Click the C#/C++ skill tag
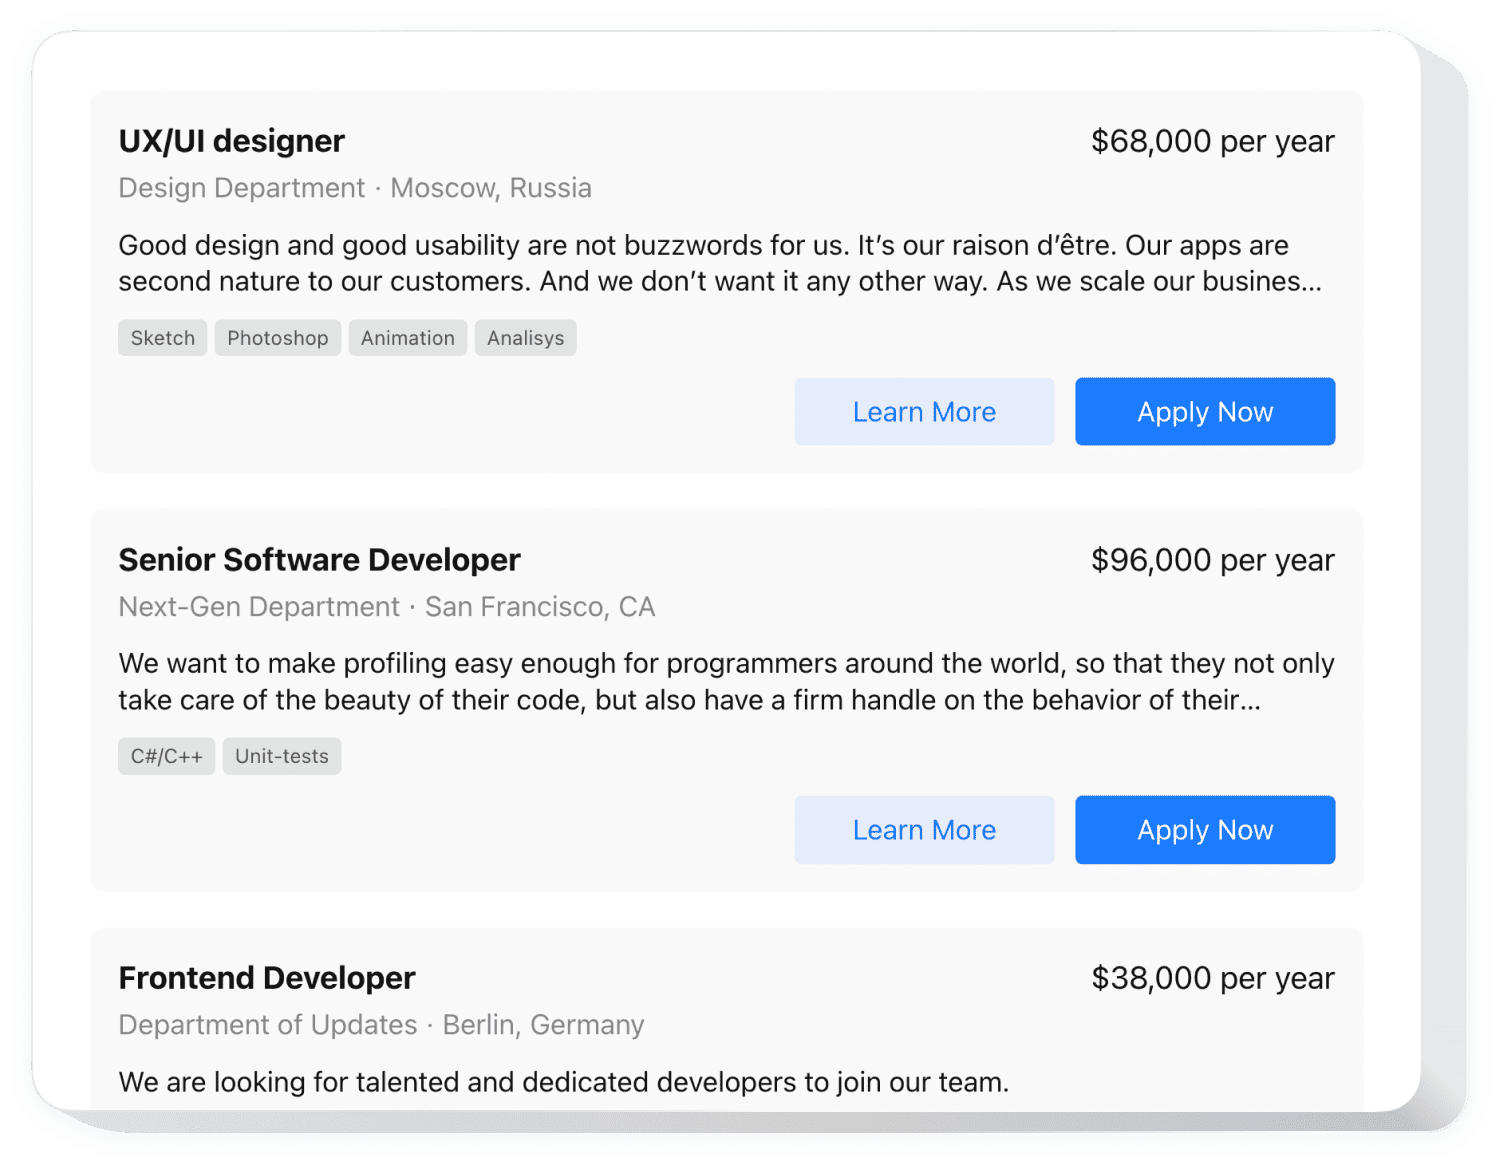 [x=166, y=756]
